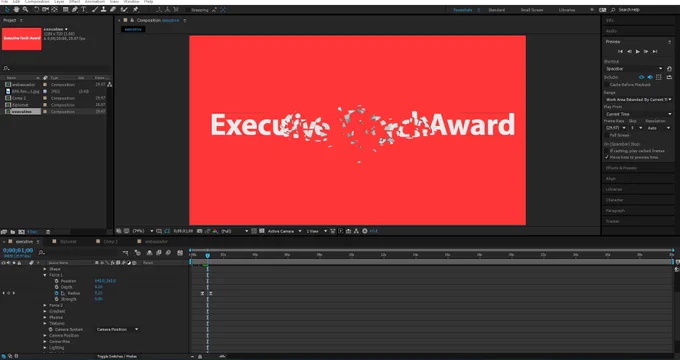This screenshot has height=360, width=680.
Task: Toggle Position stopwatch under Force 1
Action: coord(56,281)
